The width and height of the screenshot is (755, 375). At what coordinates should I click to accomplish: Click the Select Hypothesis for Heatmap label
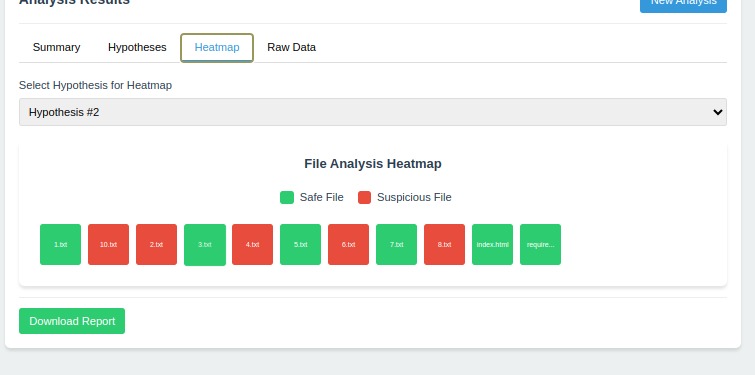[x=95, y=85]
